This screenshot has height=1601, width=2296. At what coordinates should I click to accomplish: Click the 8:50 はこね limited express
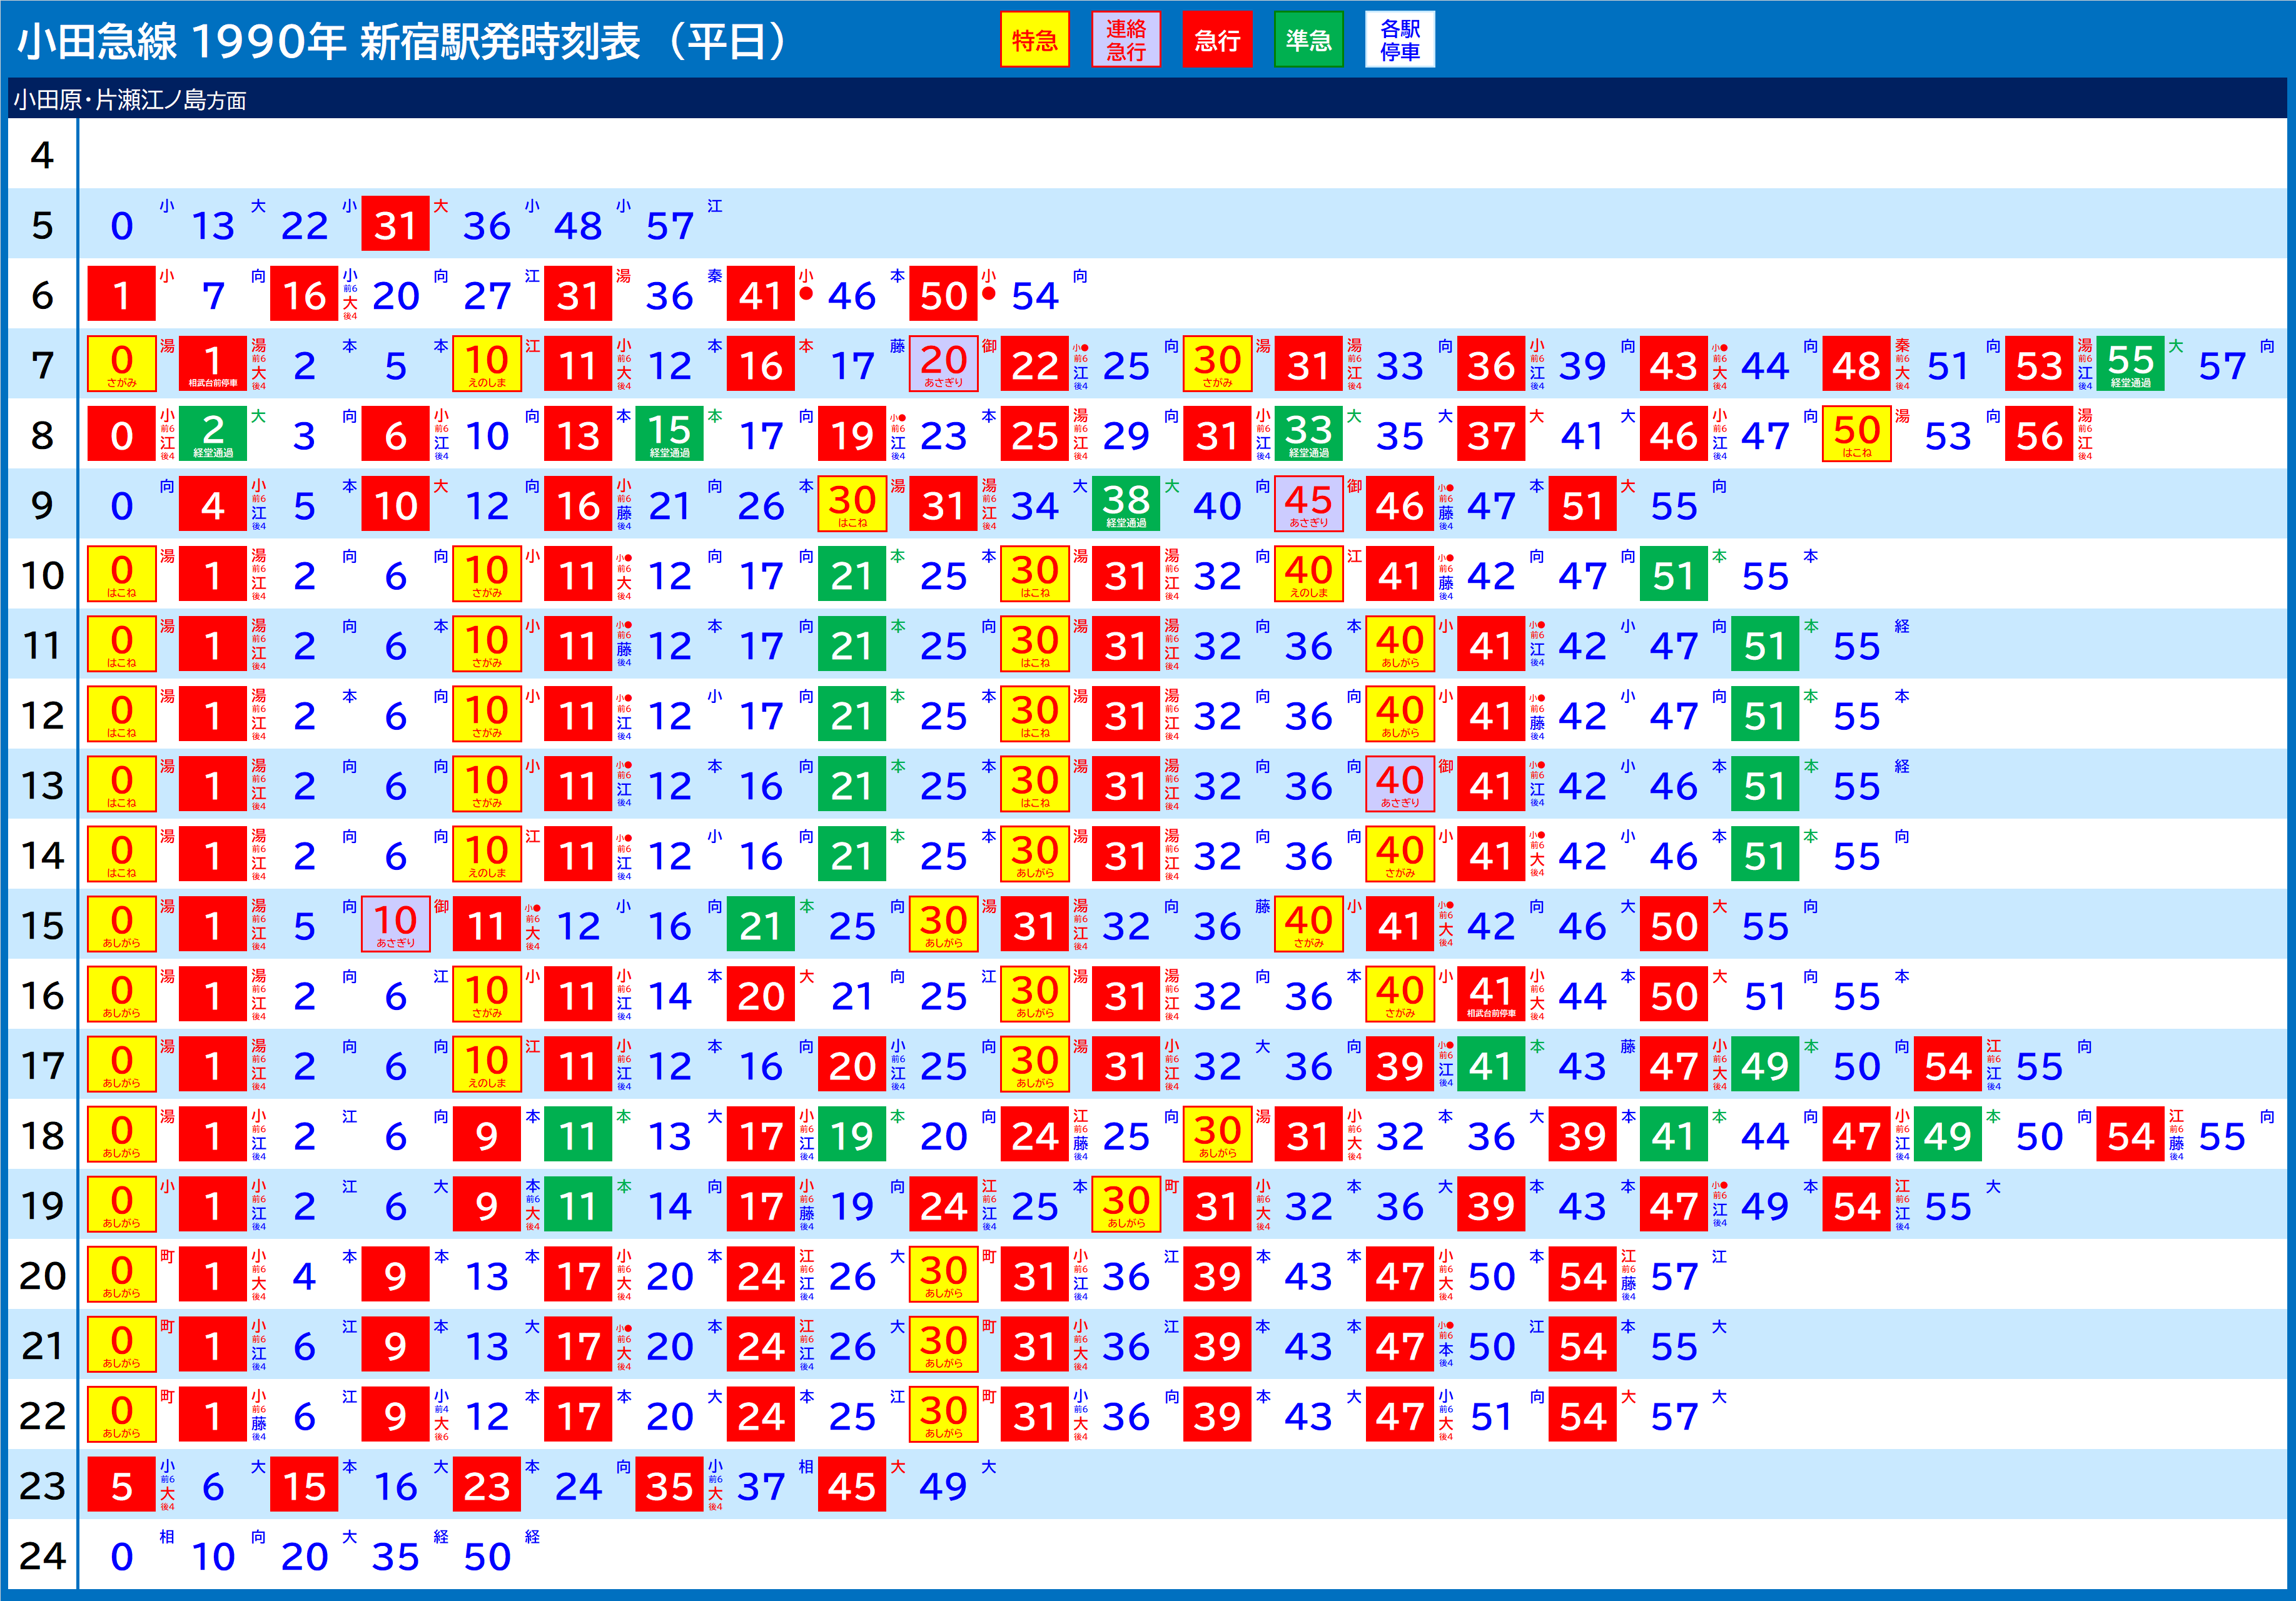coord(1856,434)
